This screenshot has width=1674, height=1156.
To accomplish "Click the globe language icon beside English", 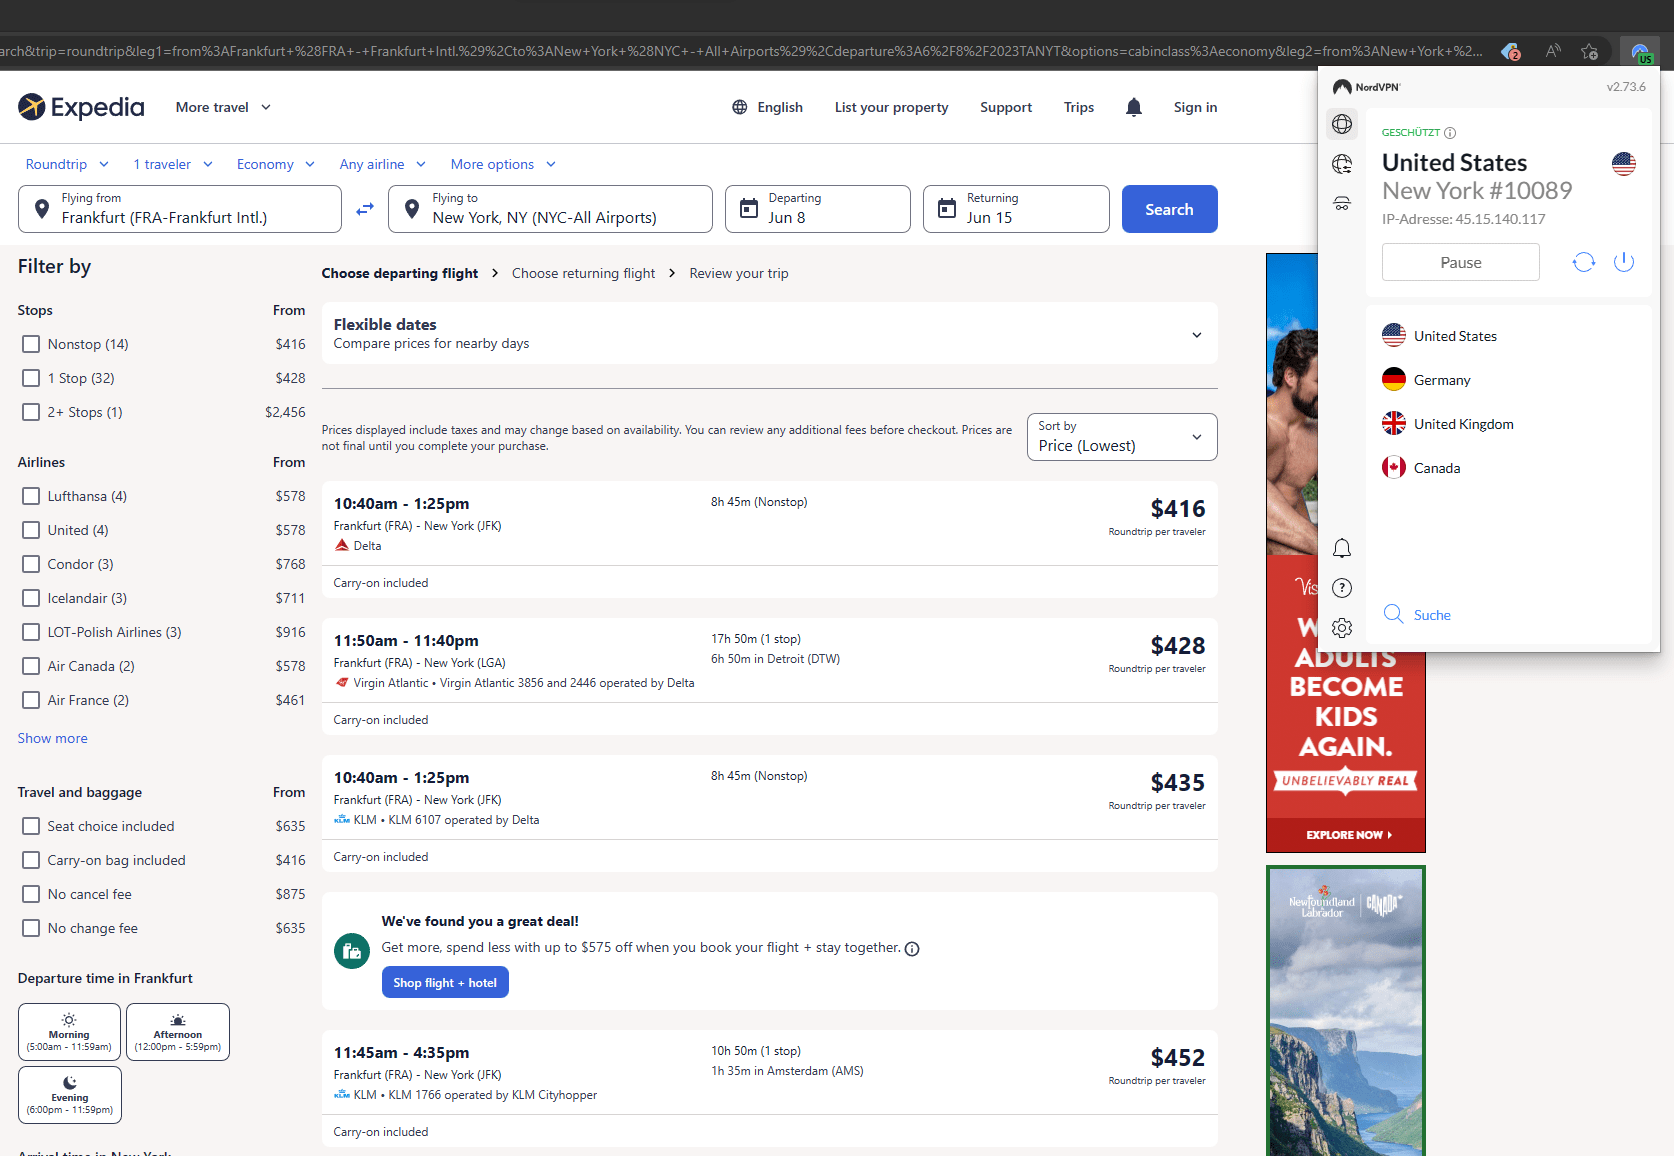I will coord(740,107).
